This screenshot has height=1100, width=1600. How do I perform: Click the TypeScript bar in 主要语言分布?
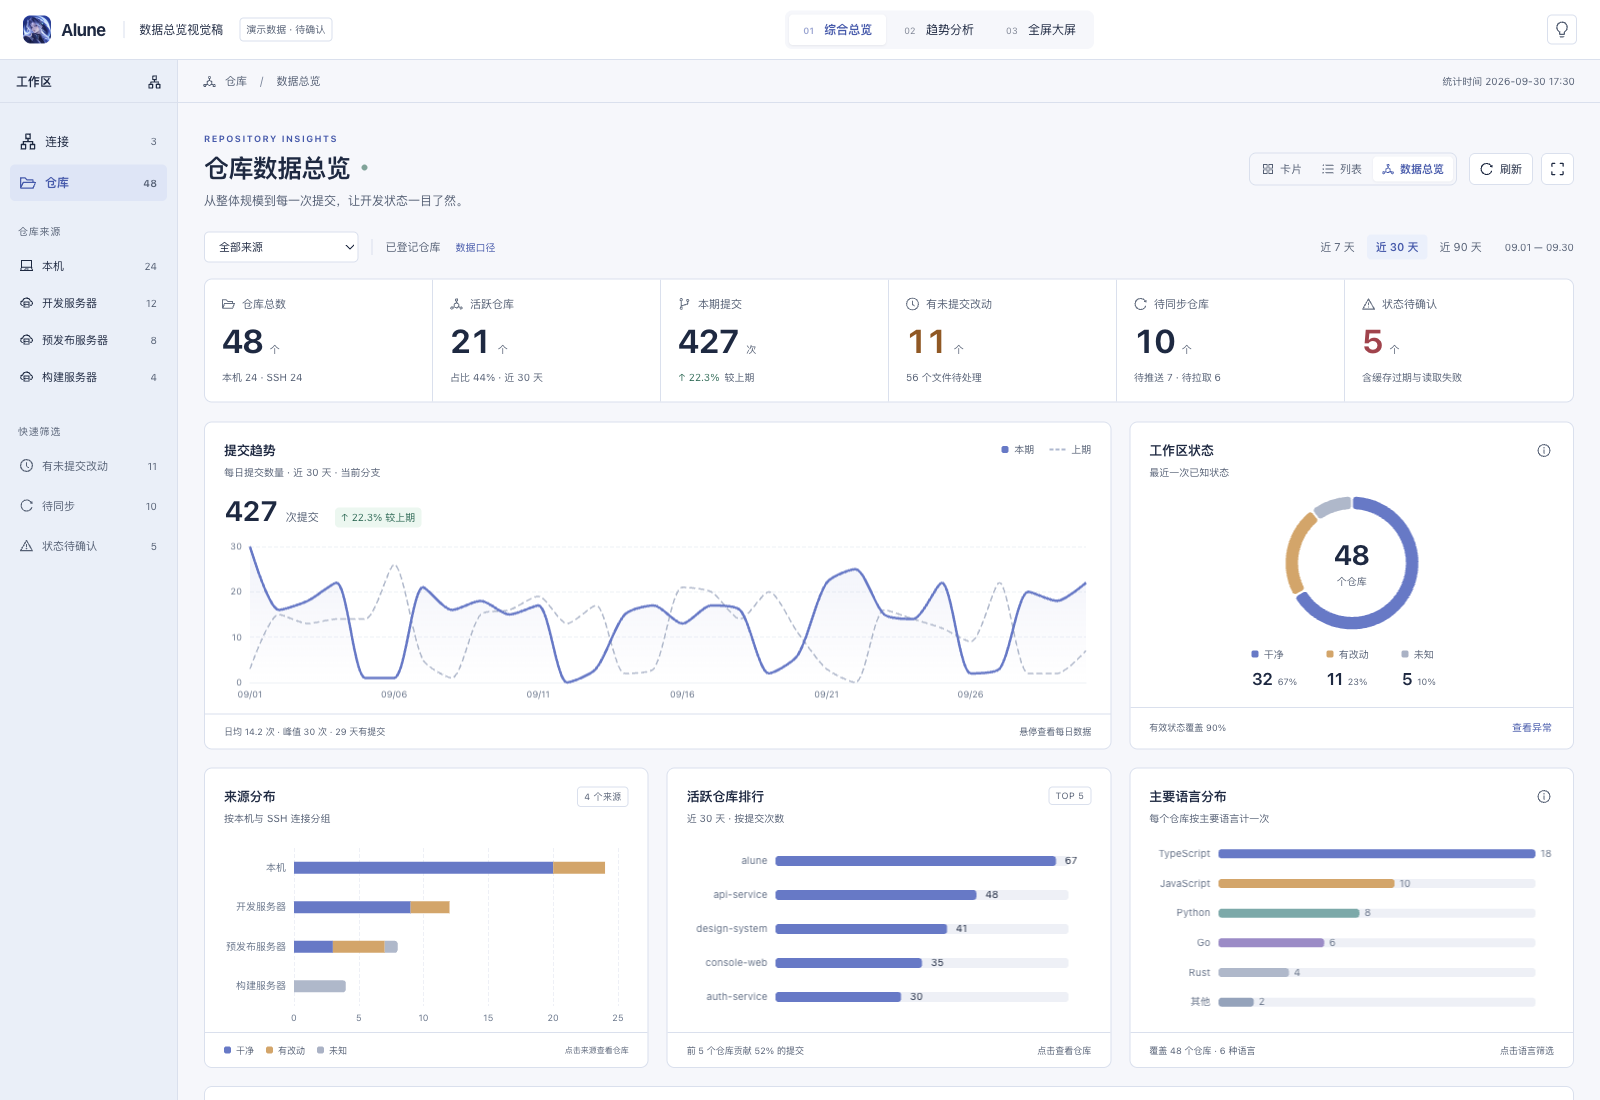pyautogui.click(x=1377, y=854)
